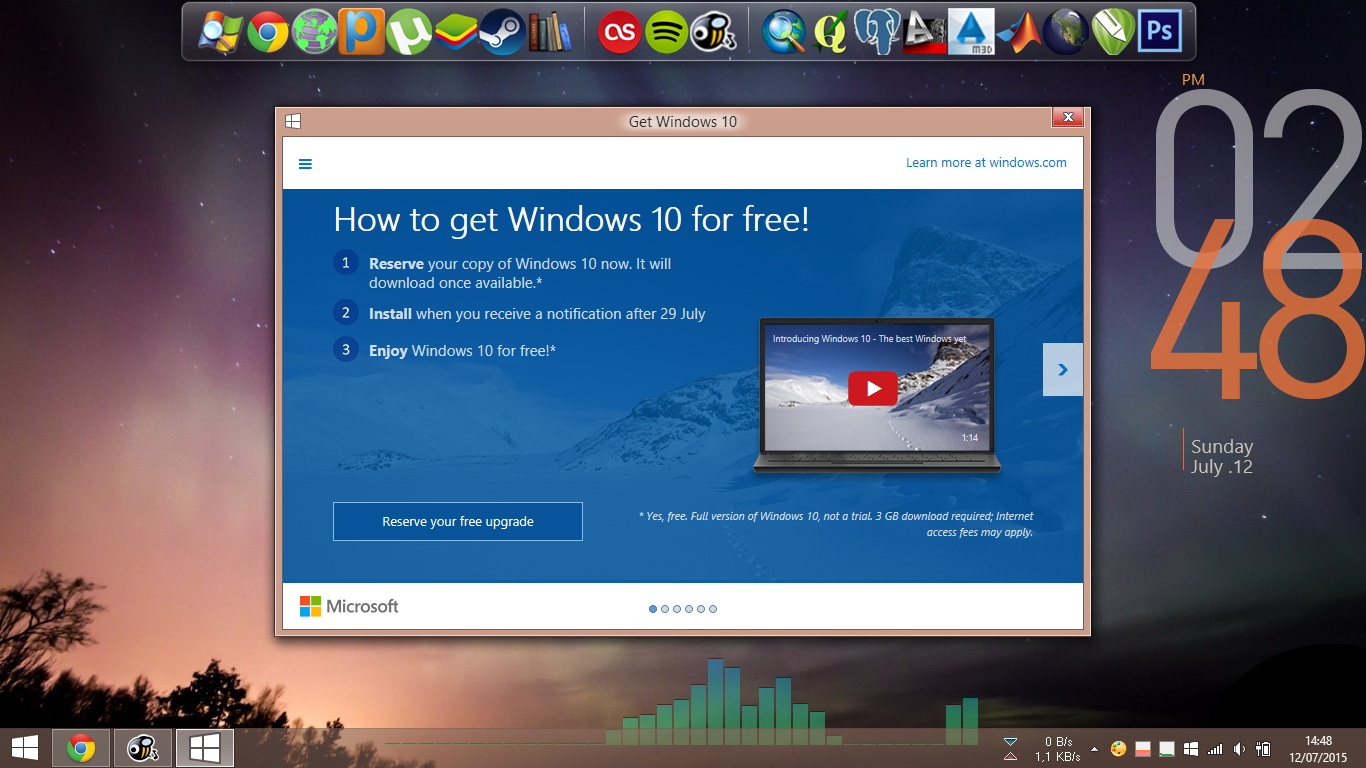The image size is (1366, 768).
Task: Launch the Tor Browser dock icon
Action: click(x=315, y=32)
